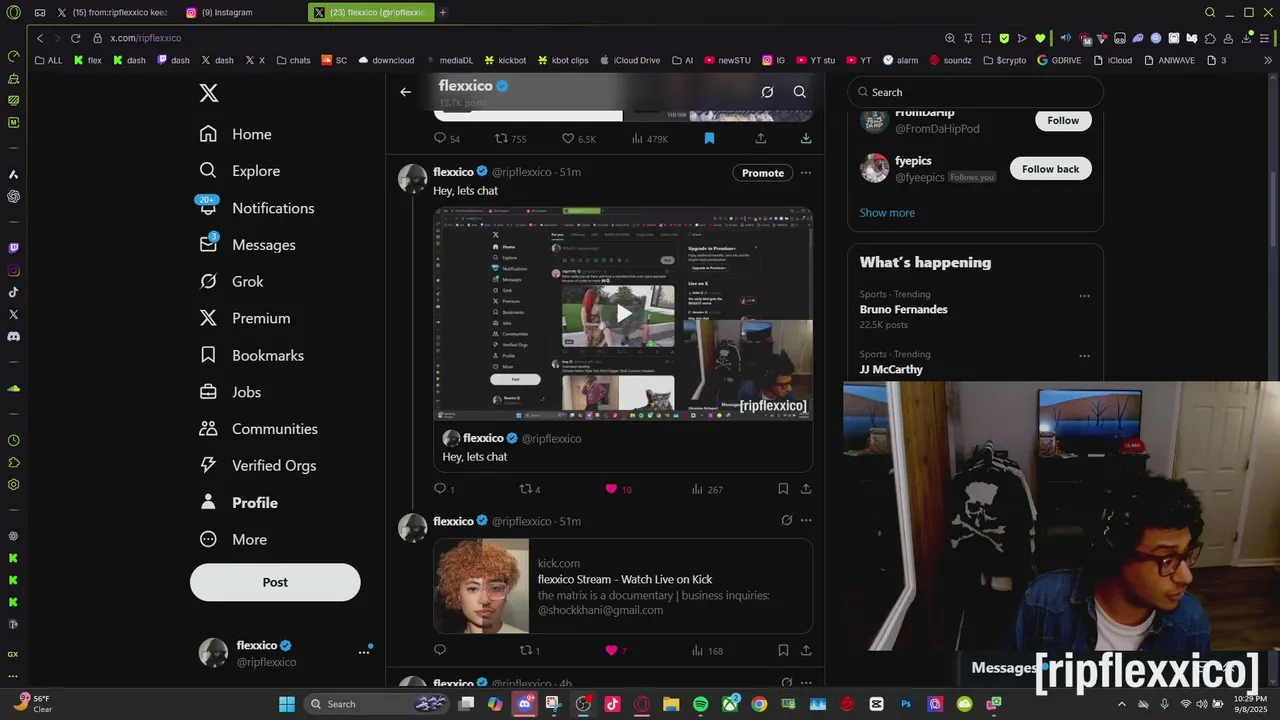
Task: Open a new browser tab
Action: (443, 13)
